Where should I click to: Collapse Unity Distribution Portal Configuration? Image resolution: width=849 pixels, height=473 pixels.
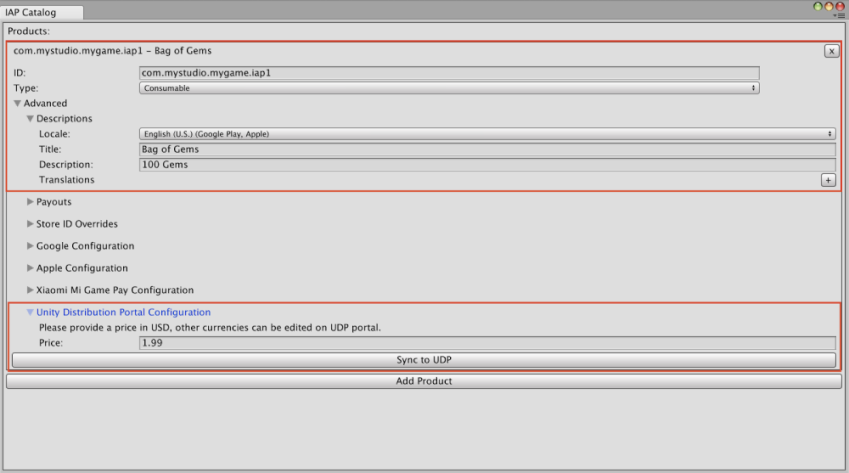pyautogui.click(x=31, y=313)
